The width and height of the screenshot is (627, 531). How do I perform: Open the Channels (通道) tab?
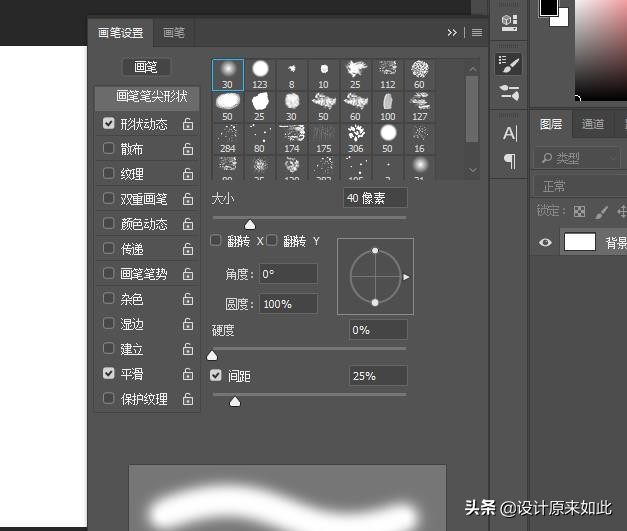click(593, 124)
